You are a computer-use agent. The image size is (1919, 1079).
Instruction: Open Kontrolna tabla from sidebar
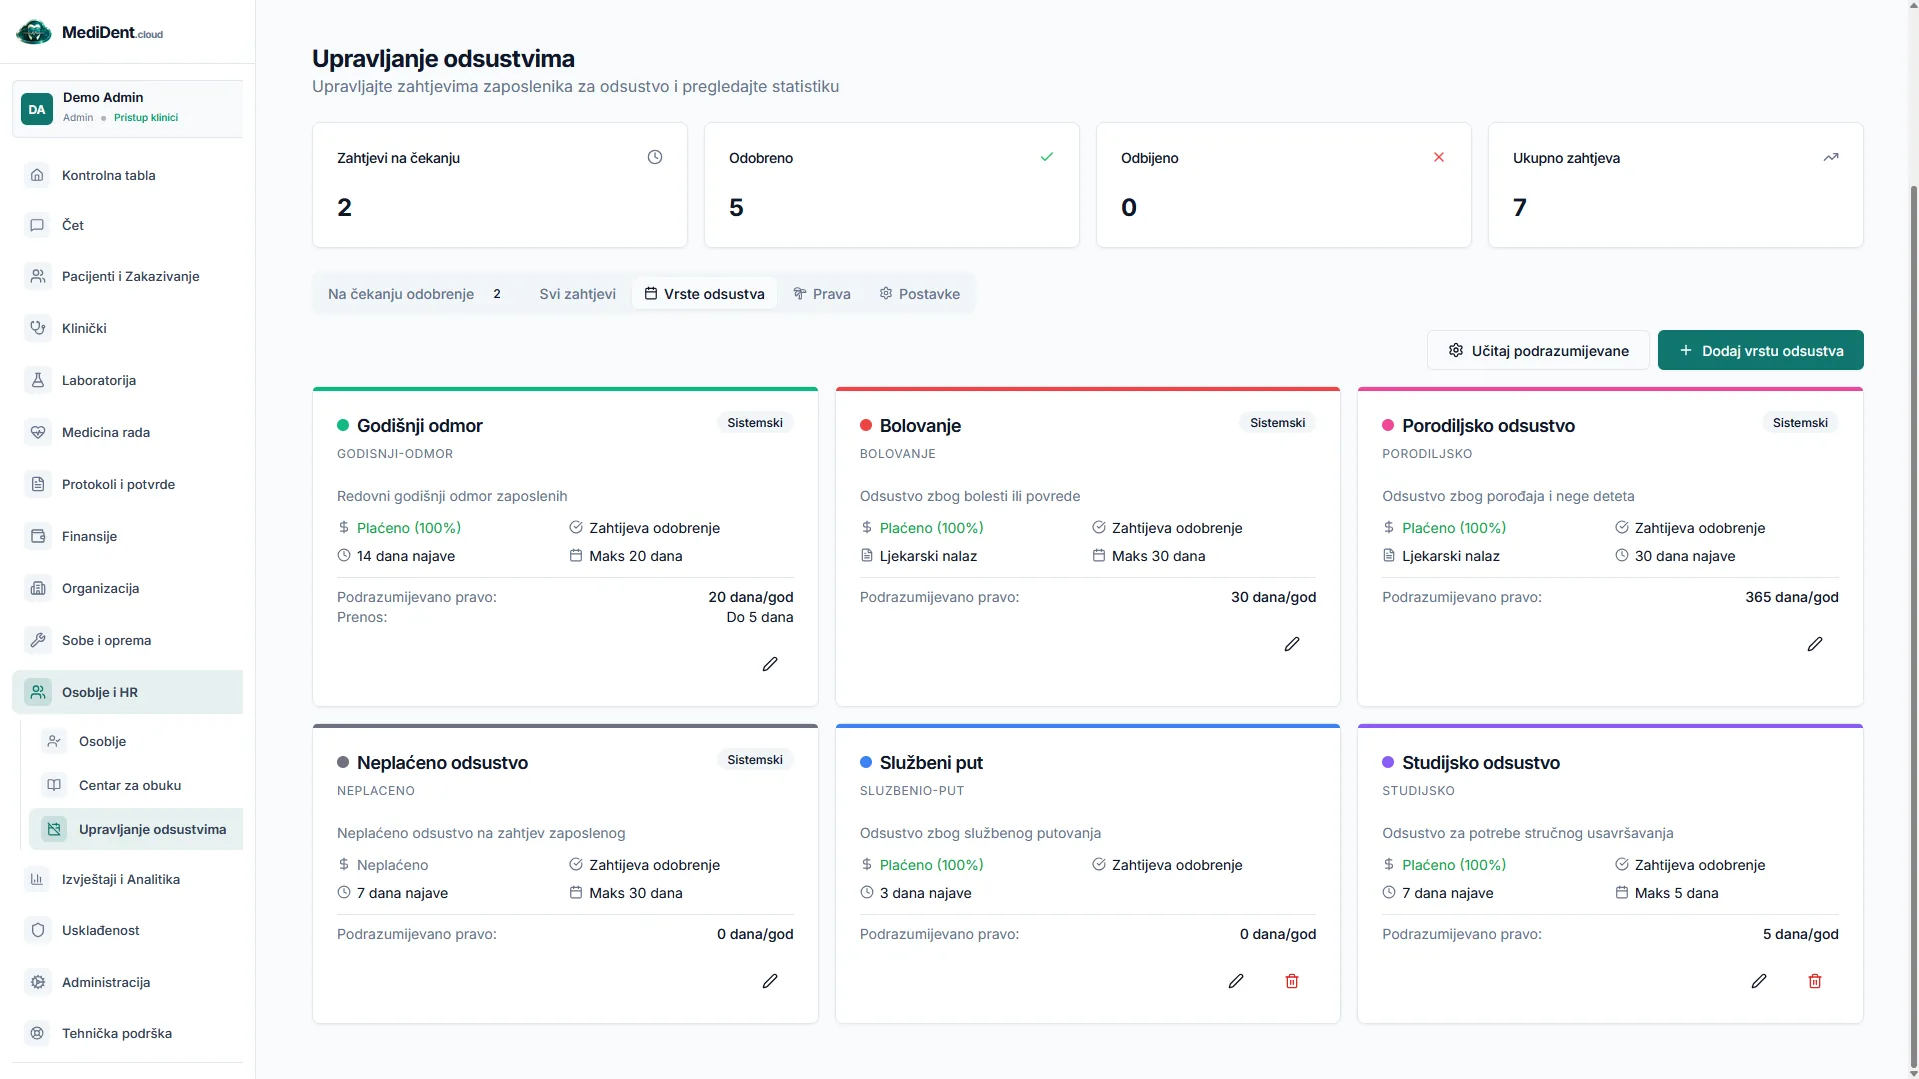tap(127, 175)
